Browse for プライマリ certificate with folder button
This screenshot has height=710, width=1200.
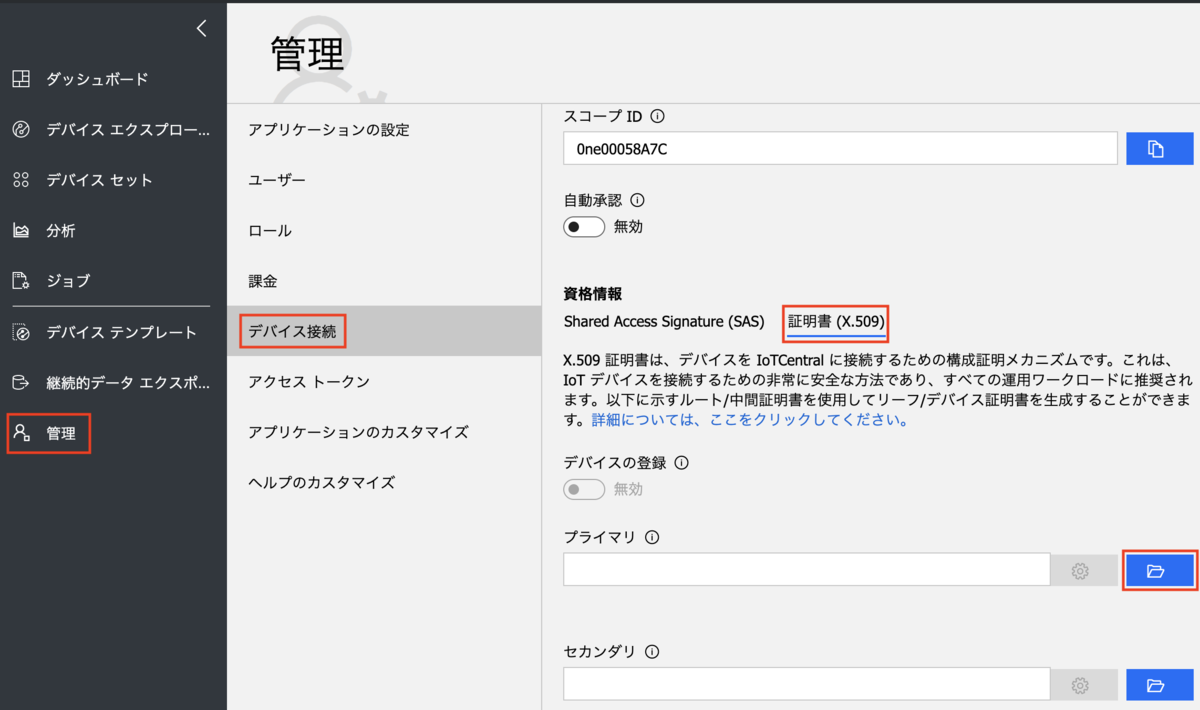[1160, 571]
